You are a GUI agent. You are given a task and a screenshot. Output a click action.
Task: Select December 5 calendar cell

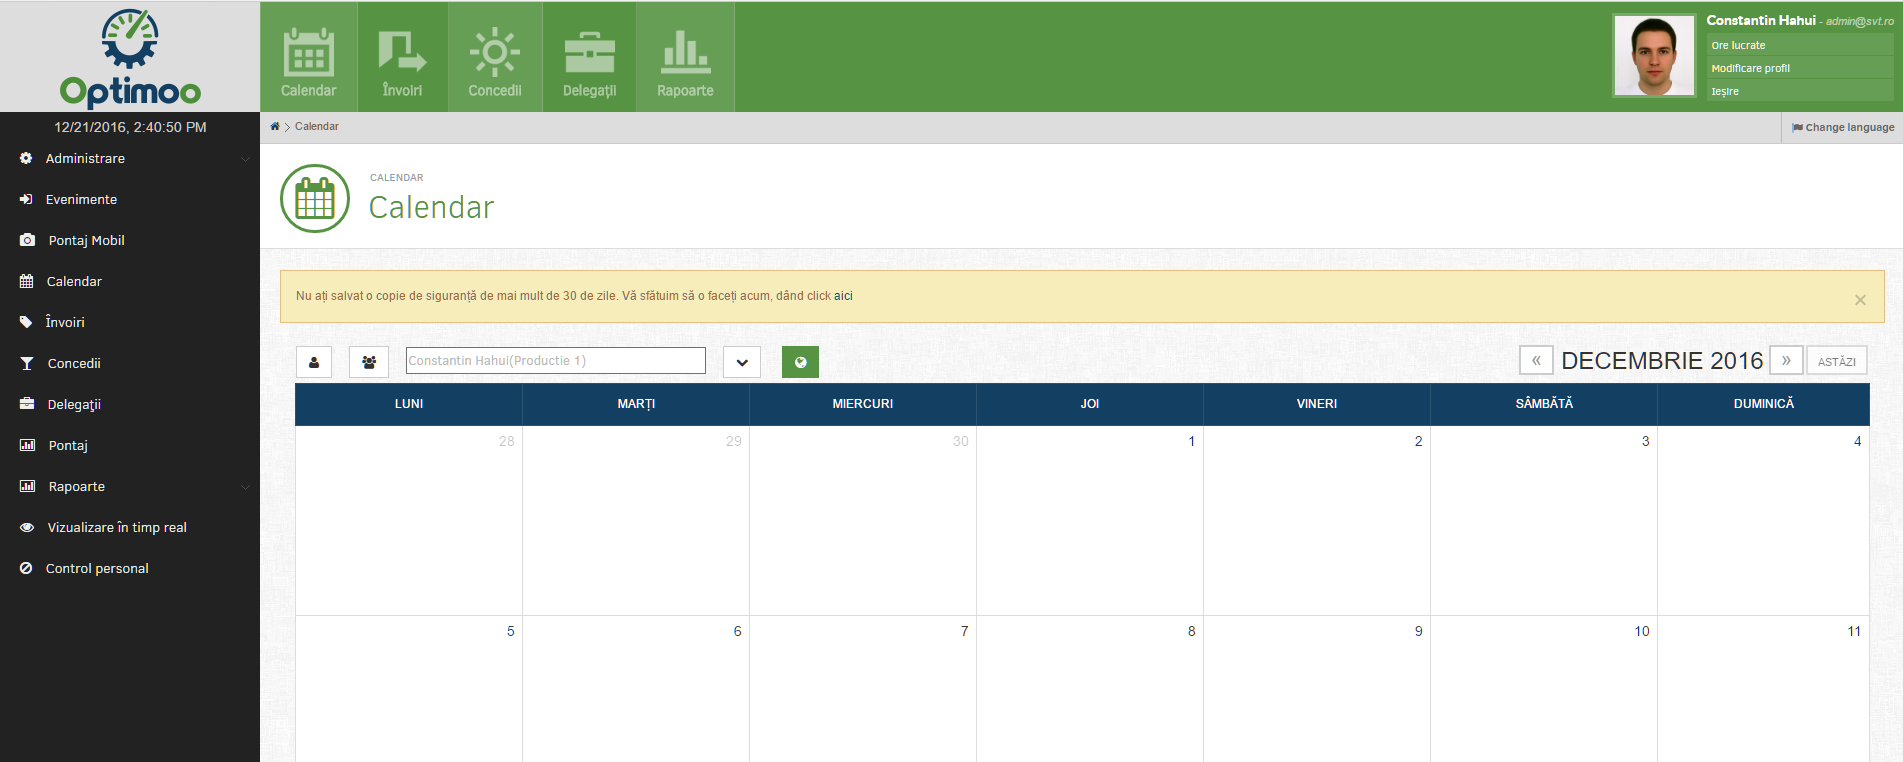(x=409, y=689)
